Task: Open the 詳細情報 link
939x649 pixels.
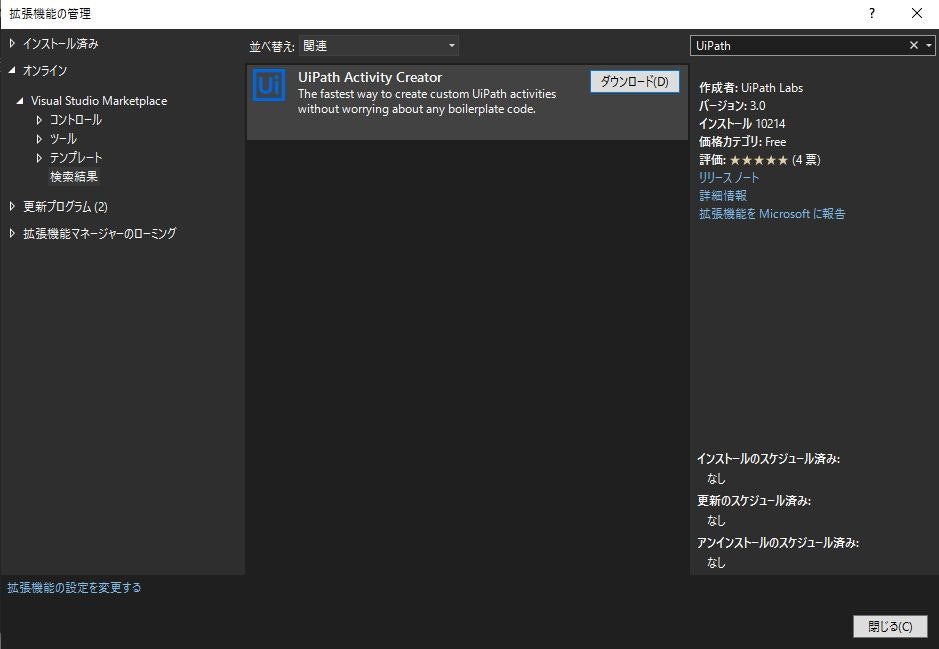Action: [723, 195]
